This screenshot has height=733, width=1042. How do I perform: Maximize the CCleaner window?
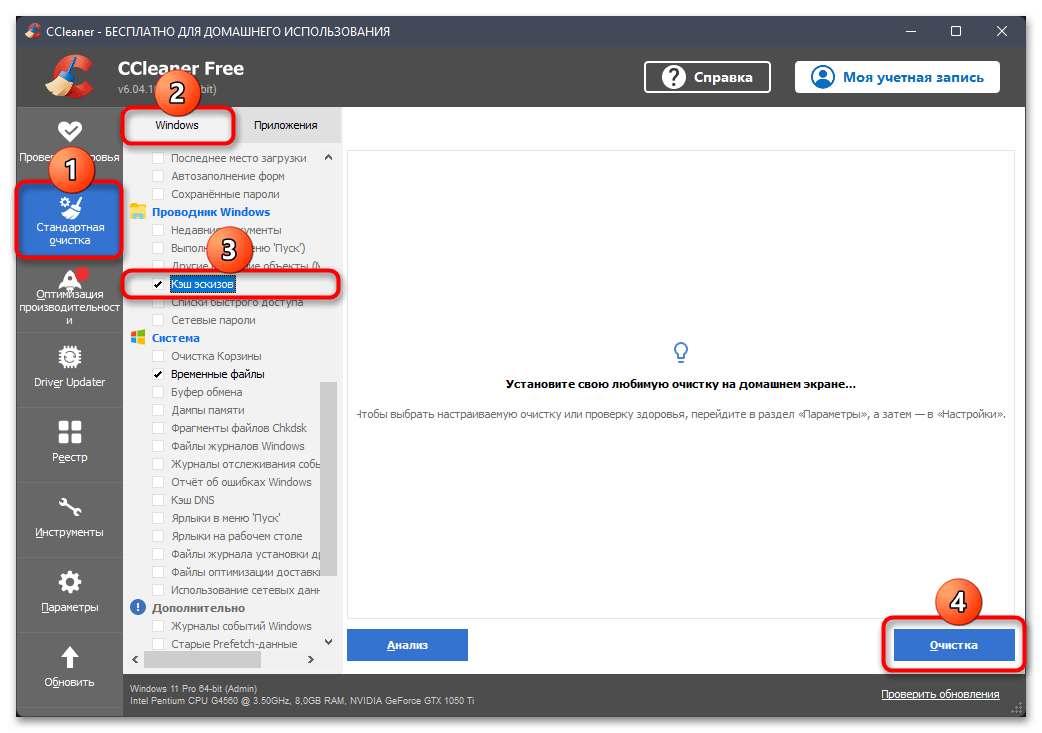click(956, 31)
